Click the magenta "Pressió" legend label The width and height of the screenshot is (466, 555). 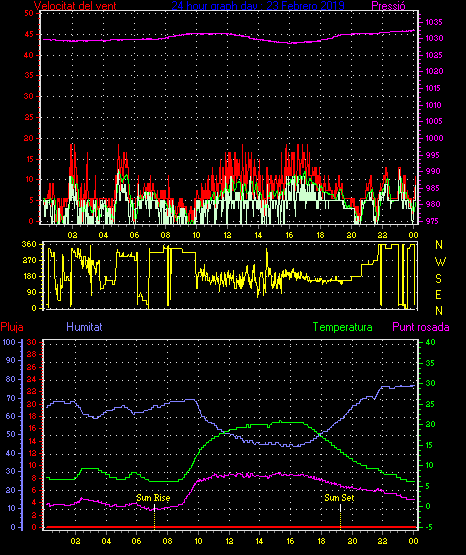tap(388, 6)
